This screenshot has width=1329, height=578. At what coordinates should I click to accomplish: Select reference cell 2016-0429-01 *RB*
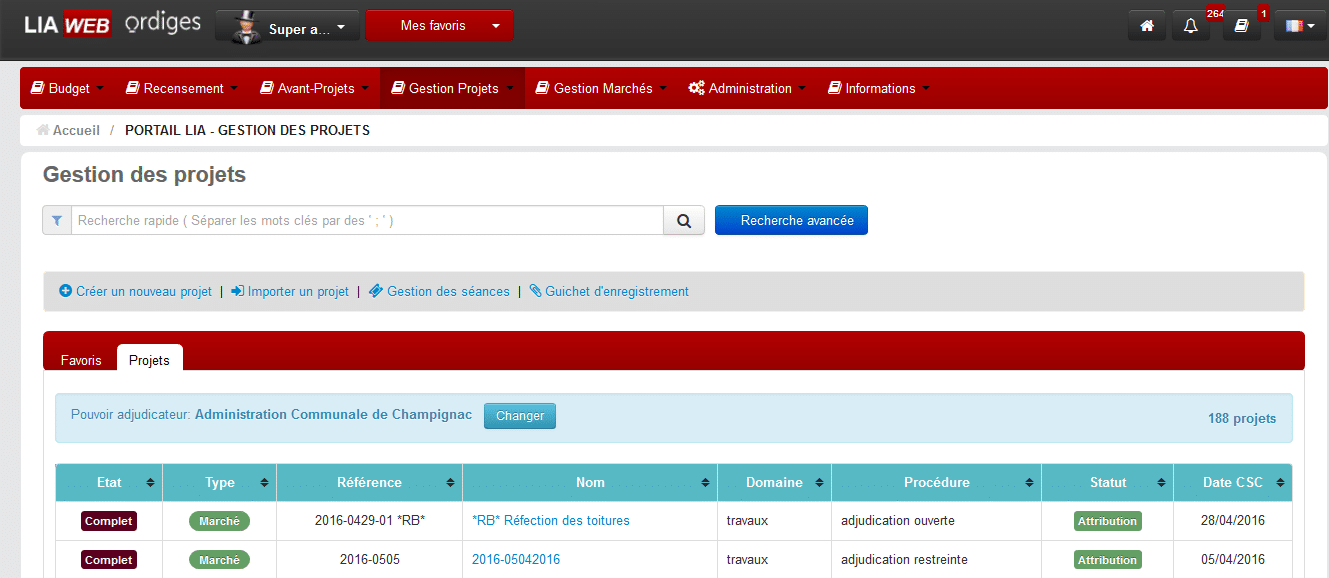(369, 521)
